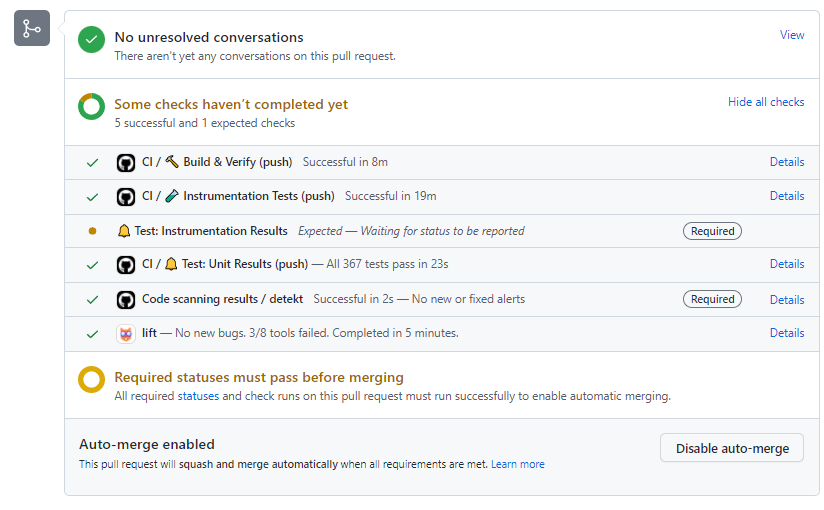This screenshot has width=824, height=510.
Task: Click 'Expected — Waiting for status to be reported'
Action: coord(411,231)
